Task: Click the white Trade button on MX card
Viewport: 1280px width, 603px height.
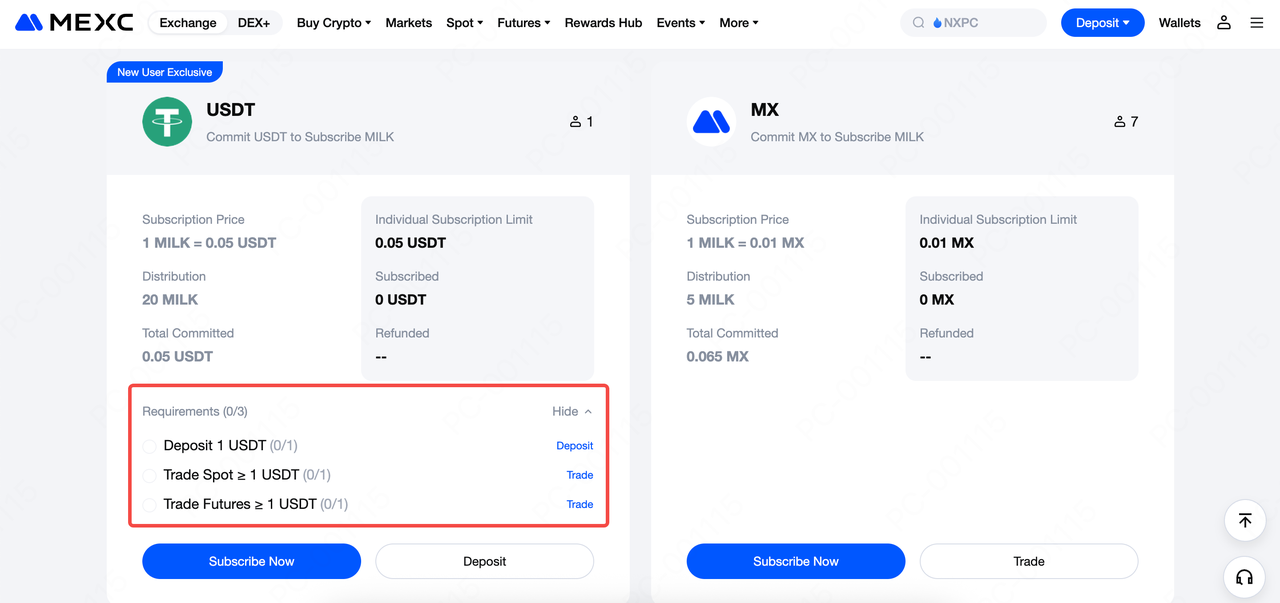Action: 1029,561
